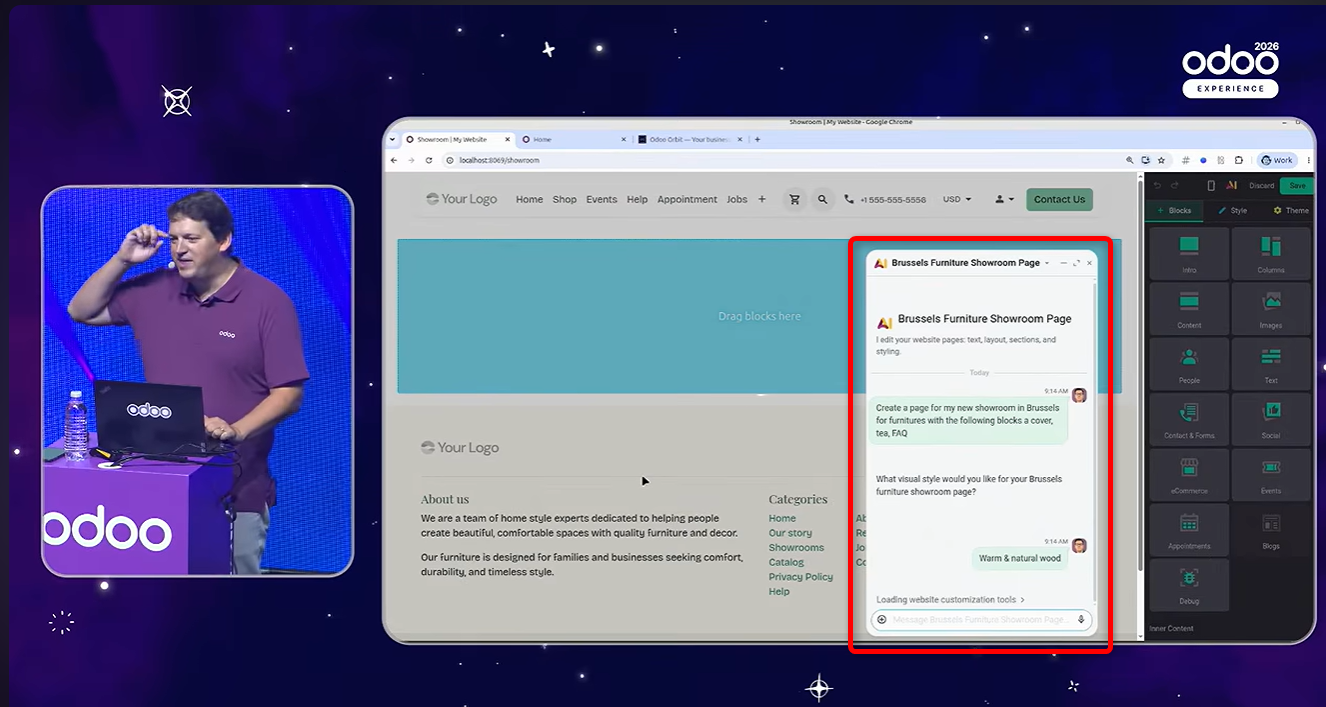Switch to the Theme tab
This screenshot has height=707, width=1326.
tap(1290, 211)
